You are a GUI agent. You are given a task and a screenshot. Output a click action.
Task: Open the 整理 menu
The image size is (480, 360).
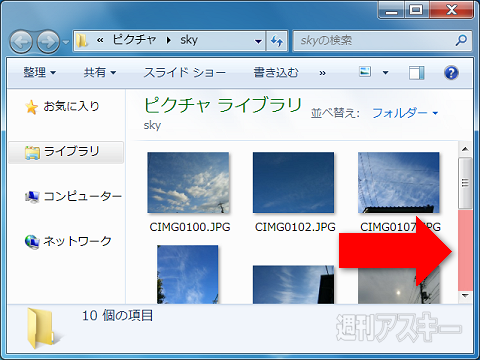click(39, 72)
